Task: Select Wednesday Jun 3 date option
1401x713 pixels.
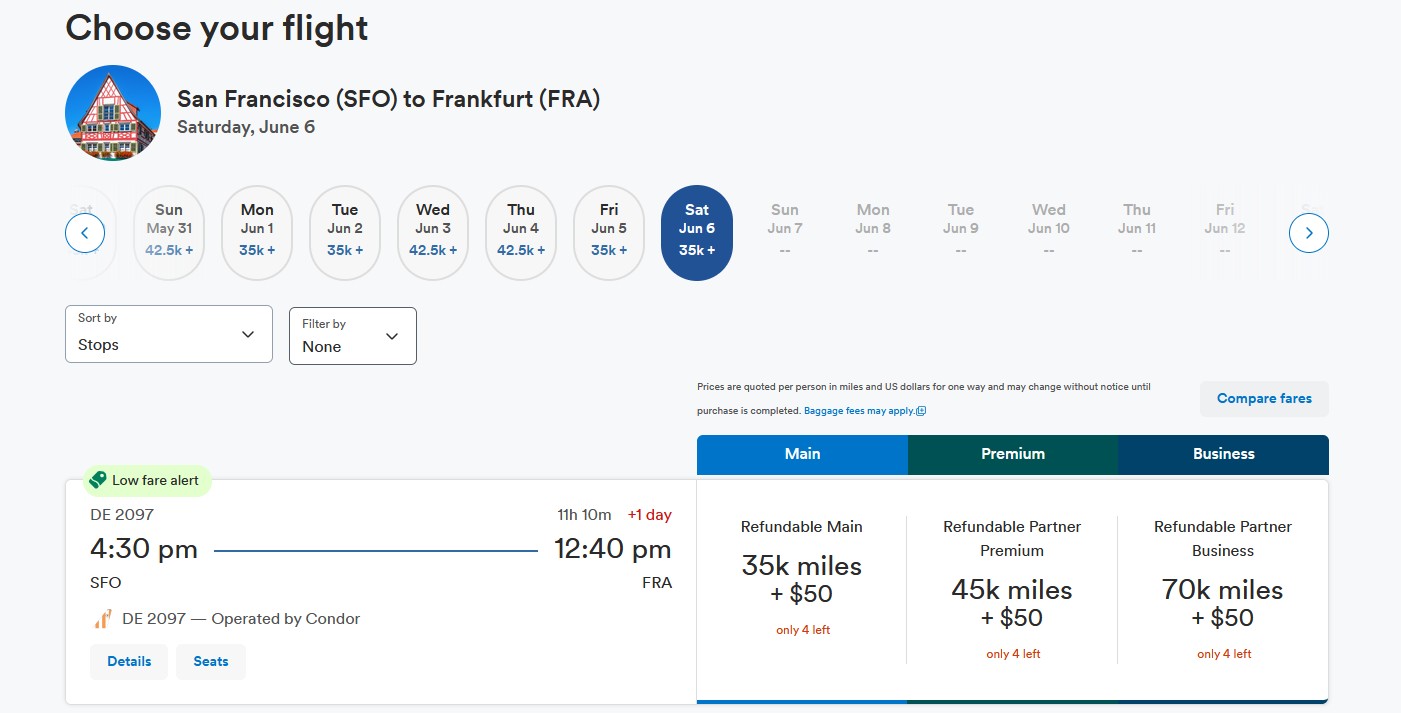Action: (x=433, y=233)
